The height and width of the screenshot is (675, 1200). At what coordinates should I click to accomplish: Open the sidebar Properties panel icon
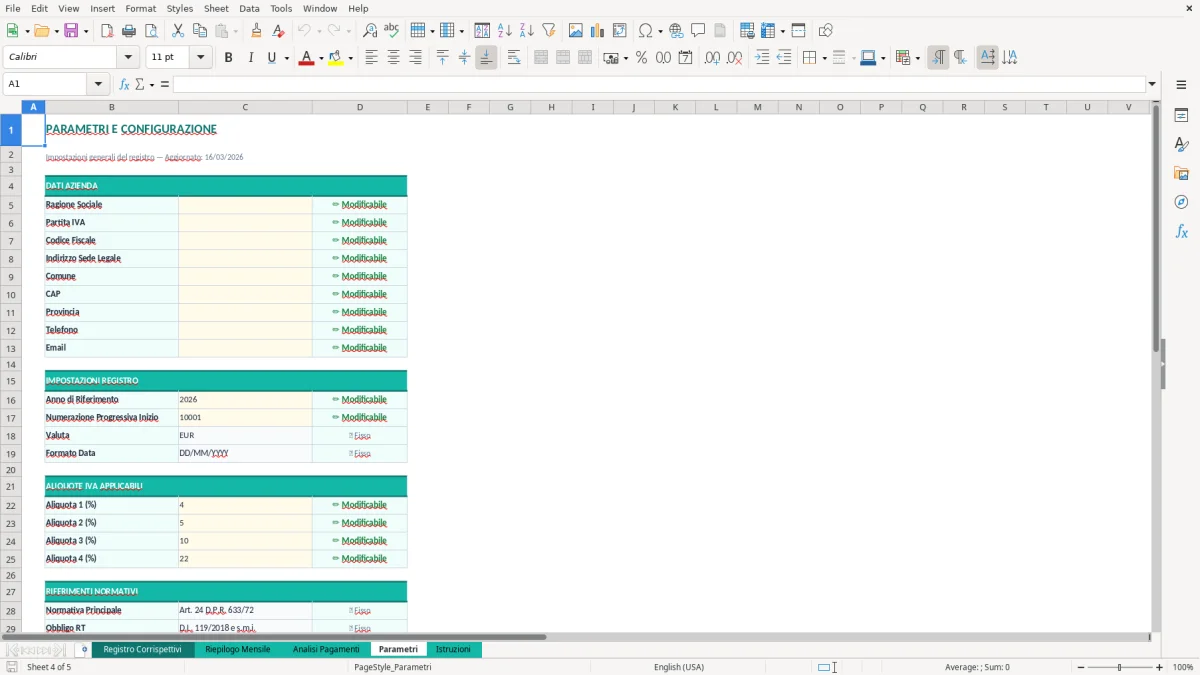pos(1181,116)
